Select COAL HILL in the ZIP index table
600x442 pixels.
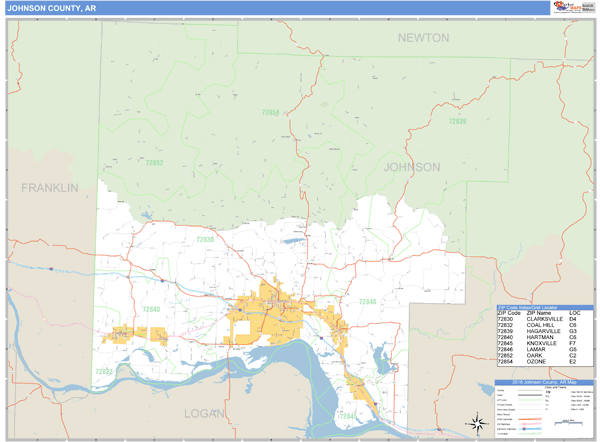coord(540,325)
